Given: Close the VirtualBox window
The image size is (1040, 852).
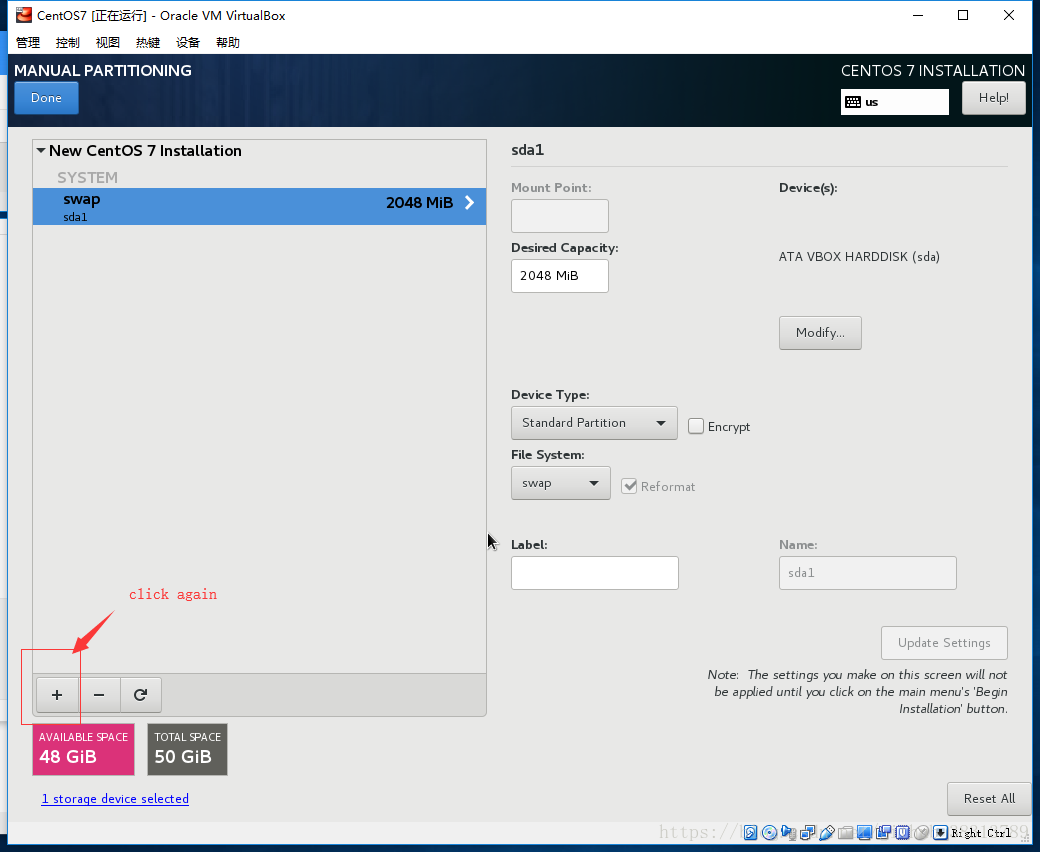Looking at the screenshot, I should [x=1009, y=15].
